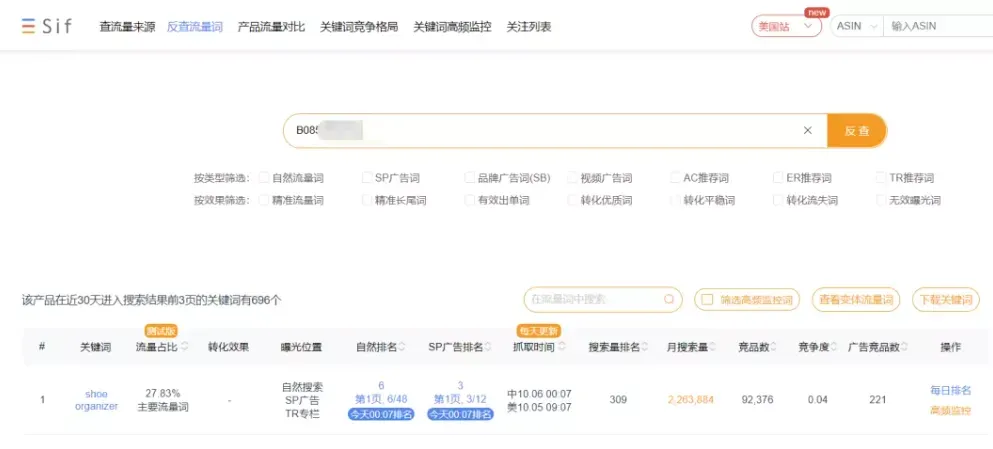Check the 自然流量词 filter

264,178
